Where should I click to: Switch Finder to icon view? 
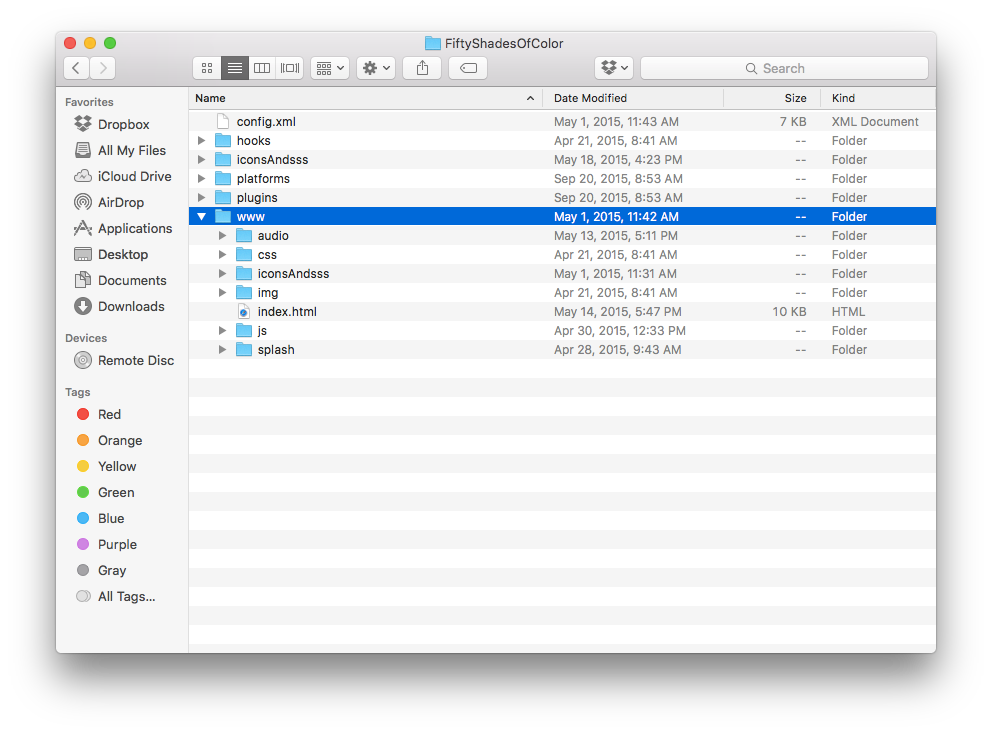pos(206,67)
